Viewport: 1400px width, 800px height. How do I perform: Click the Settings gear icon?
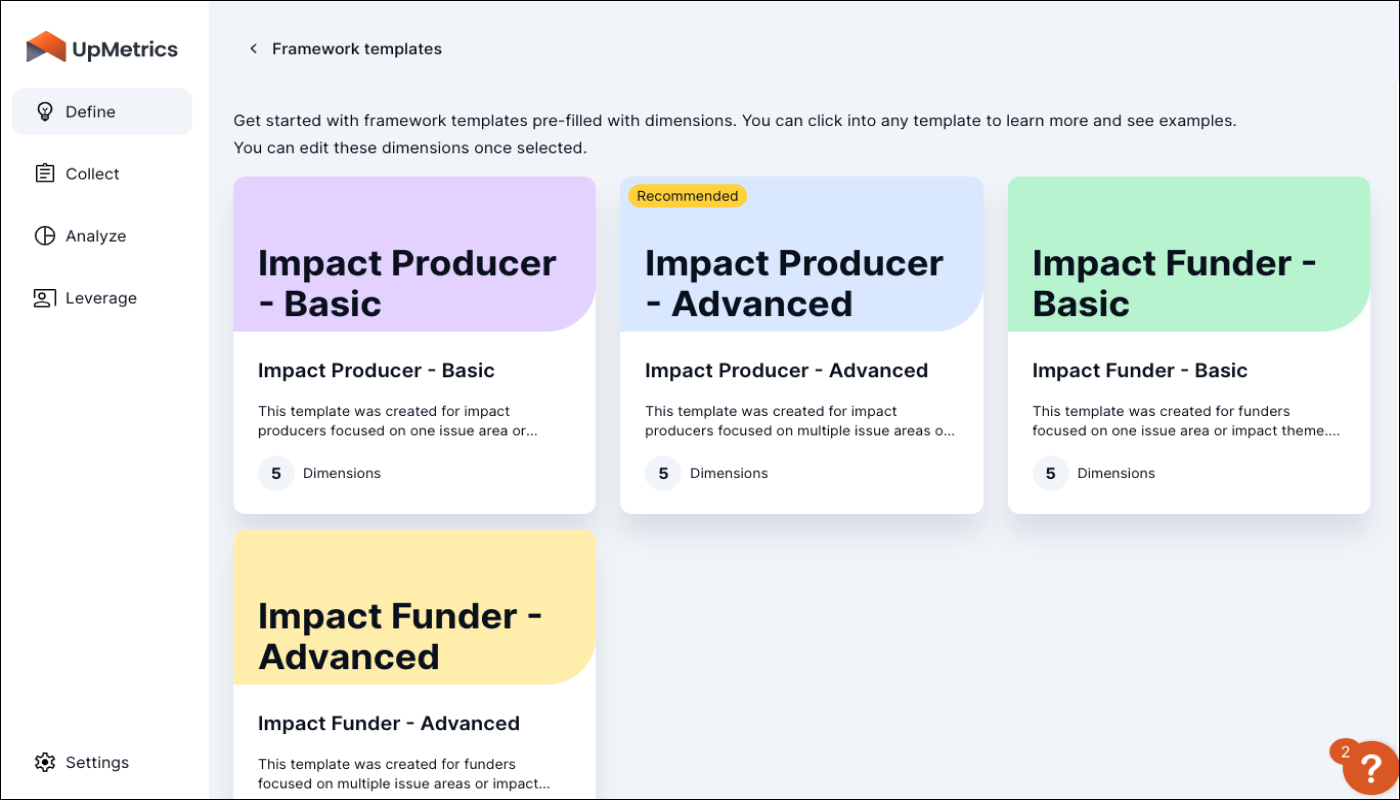pyautogui.click(x=44, y=762)
